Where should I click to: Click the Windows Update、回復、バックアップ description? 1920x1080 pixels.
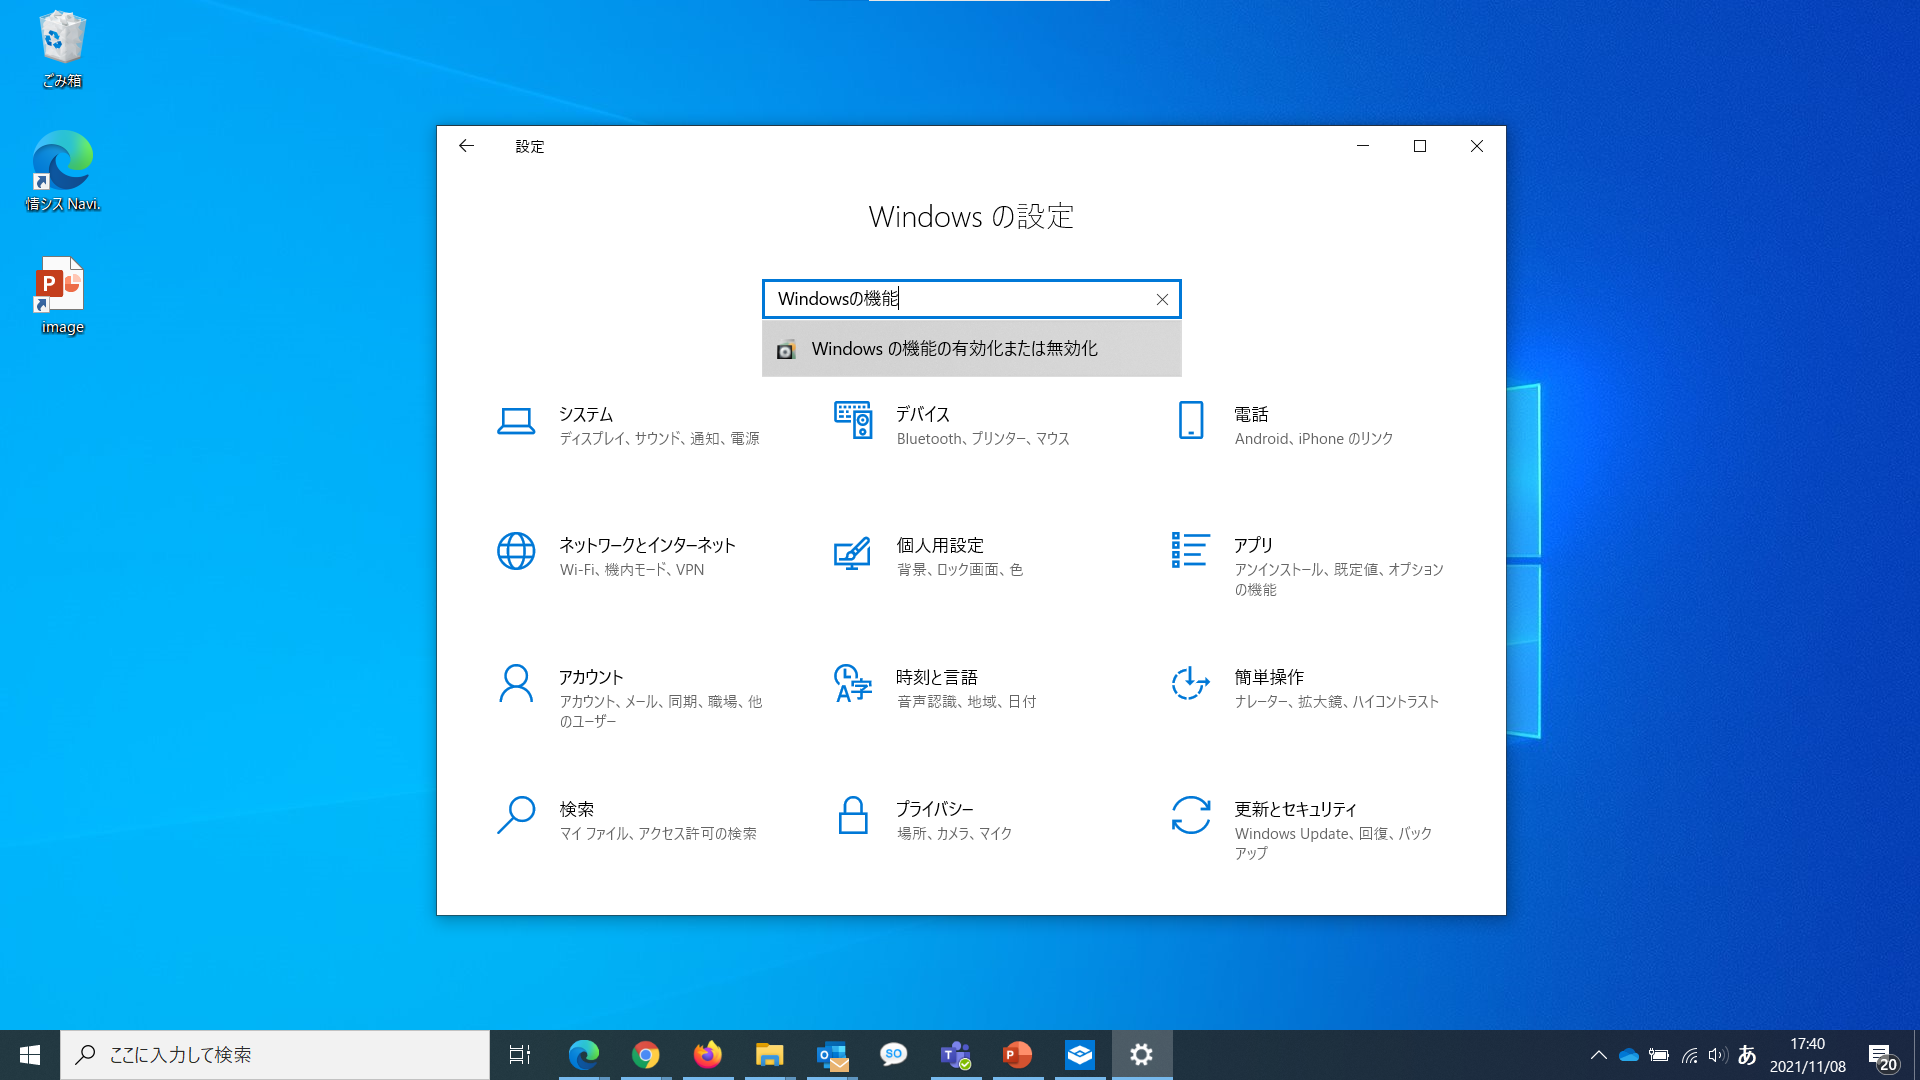pos(1333,843)
